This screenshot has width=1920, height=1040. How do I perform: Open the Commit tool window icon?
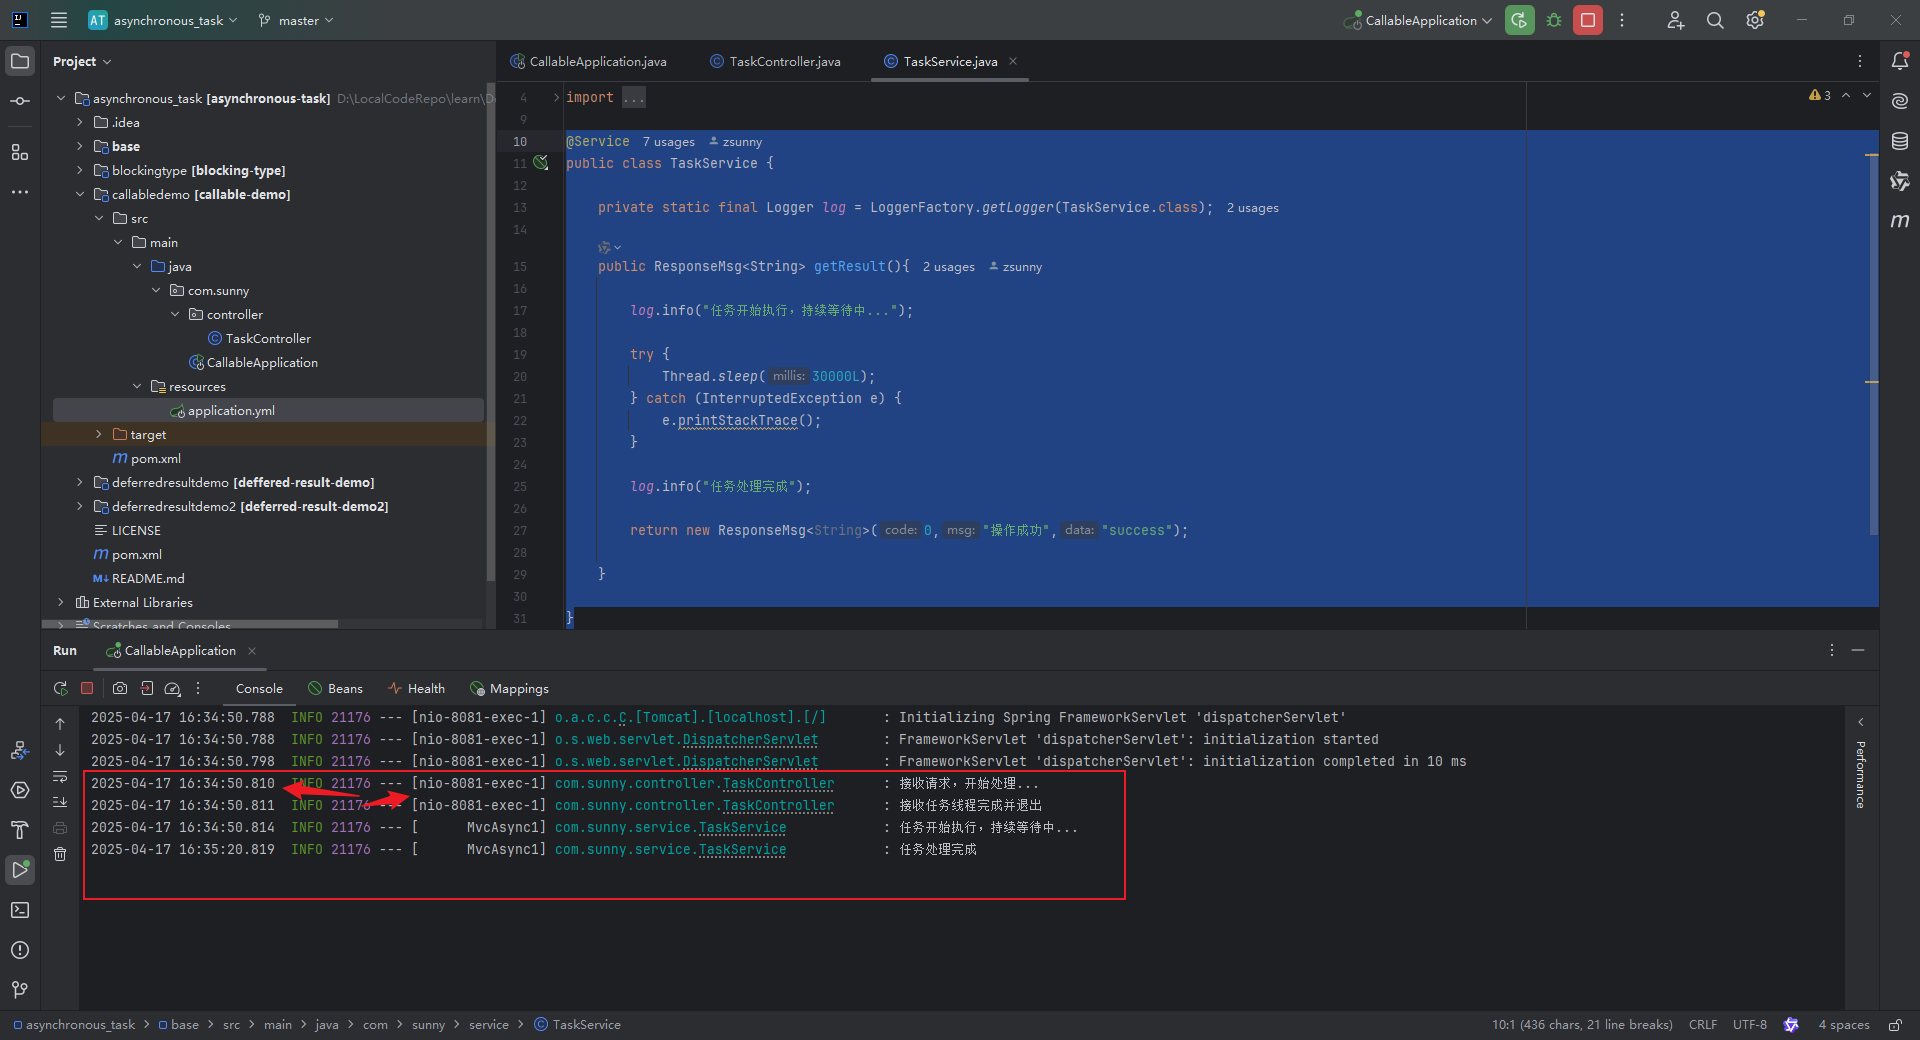point(20,101)
